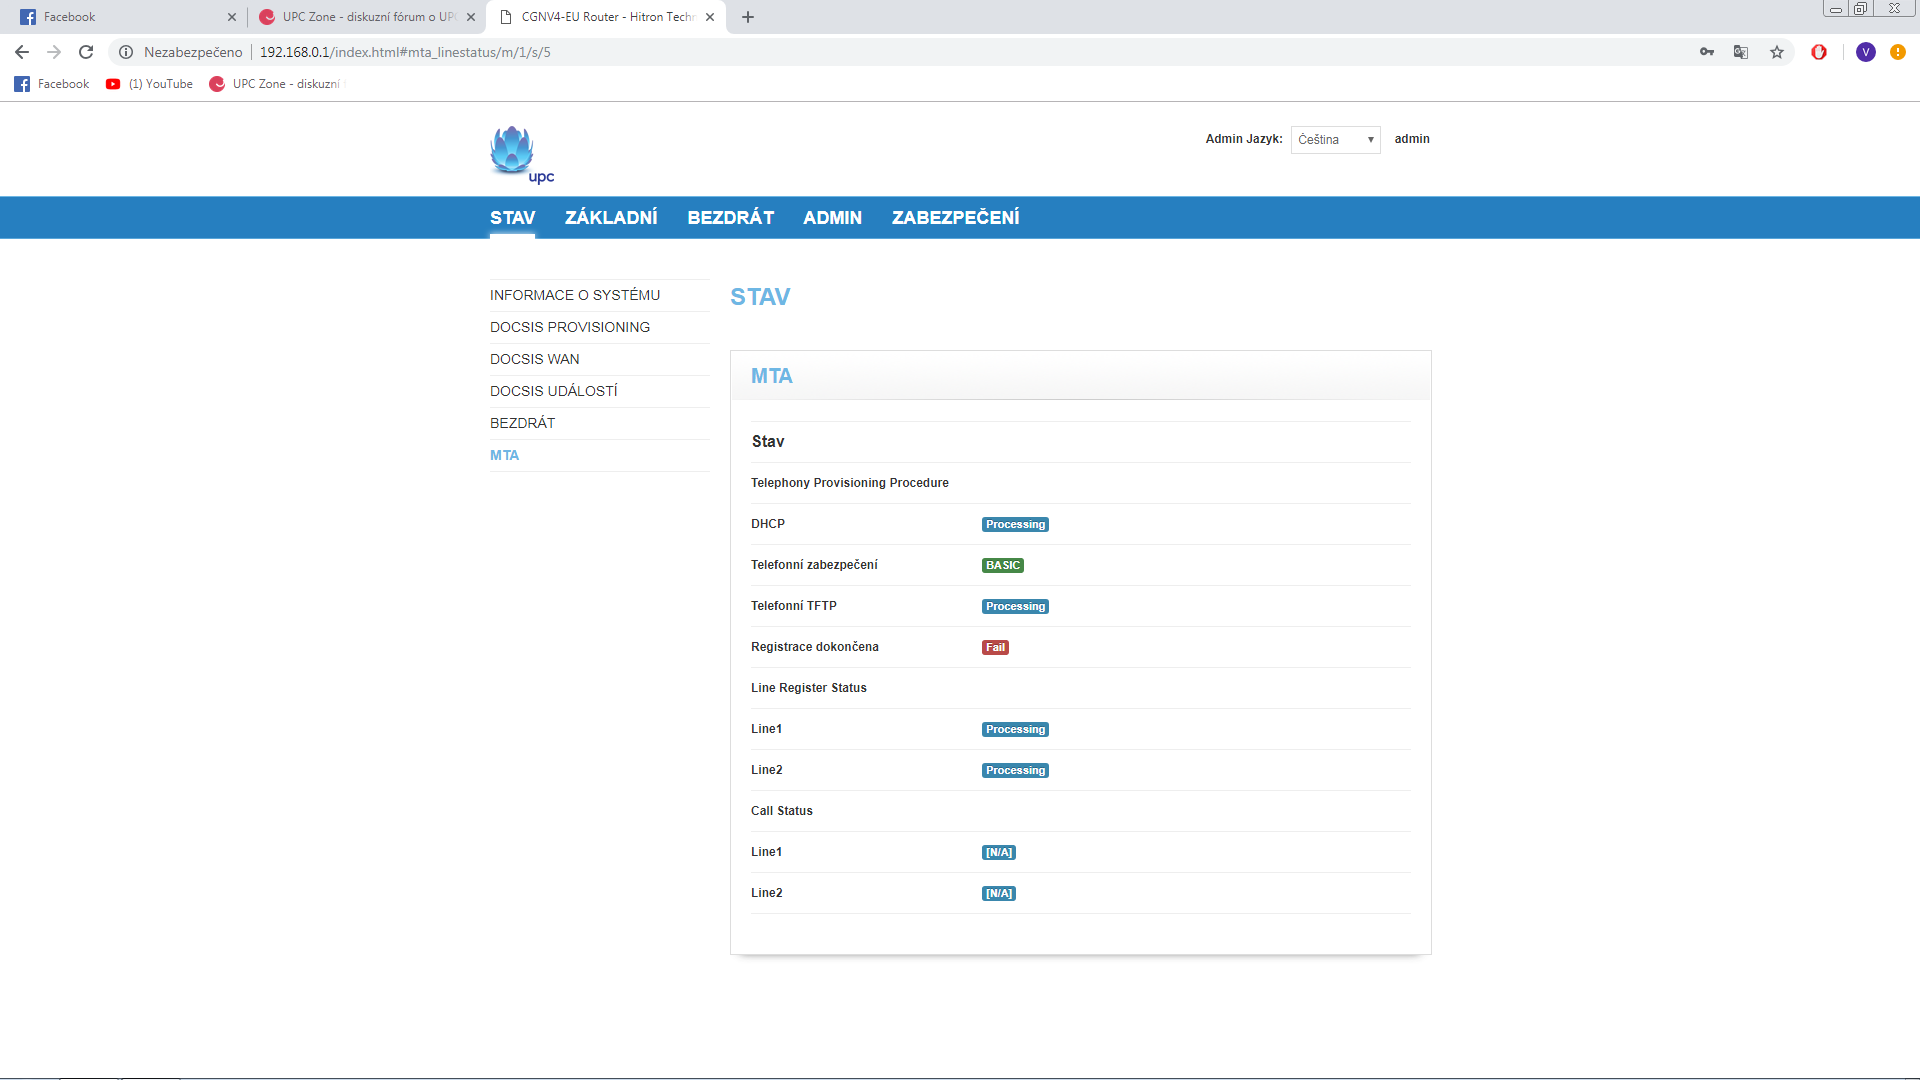Click Line1 register Processing badge
Image resolution: width=1920 pixels, height=1080 pixels.
pos(1015,729)
